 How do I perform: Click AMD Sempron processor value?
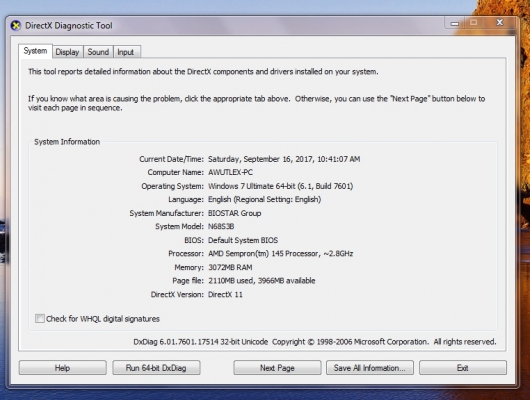[x=281, y=254]
